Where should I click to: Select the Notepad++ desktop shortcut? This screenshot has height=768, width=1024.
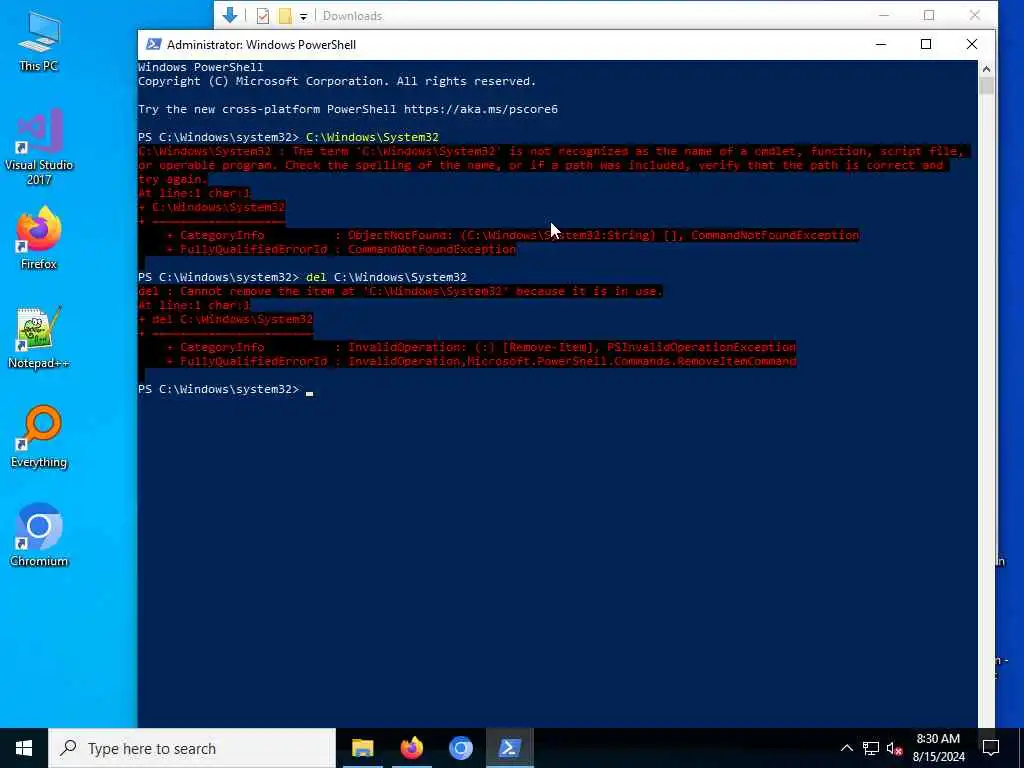[x=39, y=338]
